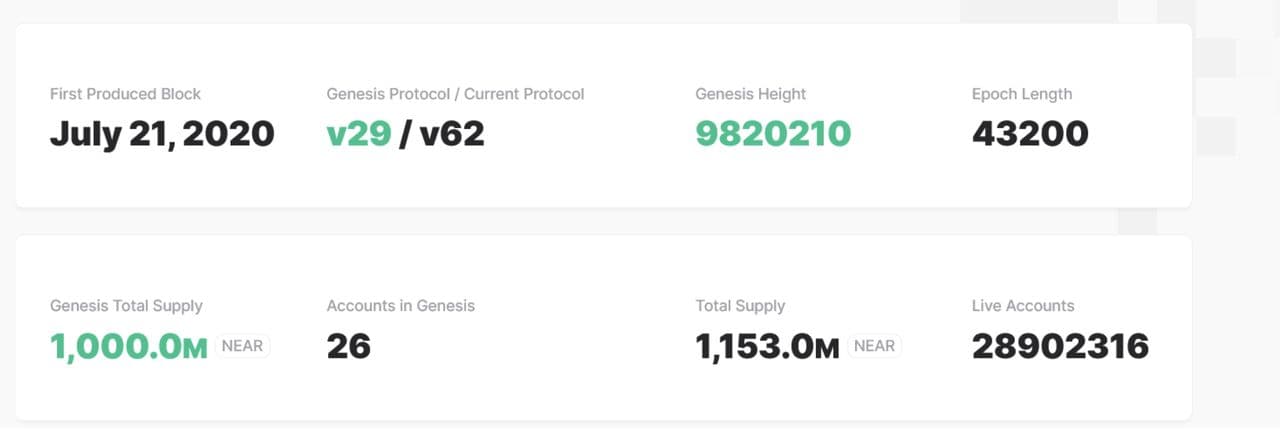The height and width of the screenshot is (430, 1280).
Task: Click the green 9820210 genesis height link
Action: (x=773, y=134)
